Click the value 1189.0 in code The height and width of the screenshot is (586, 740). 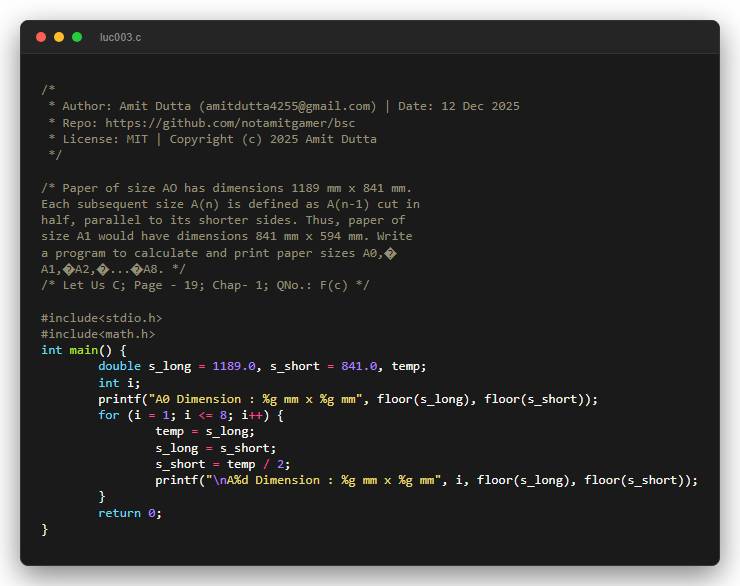coord(234,366)
